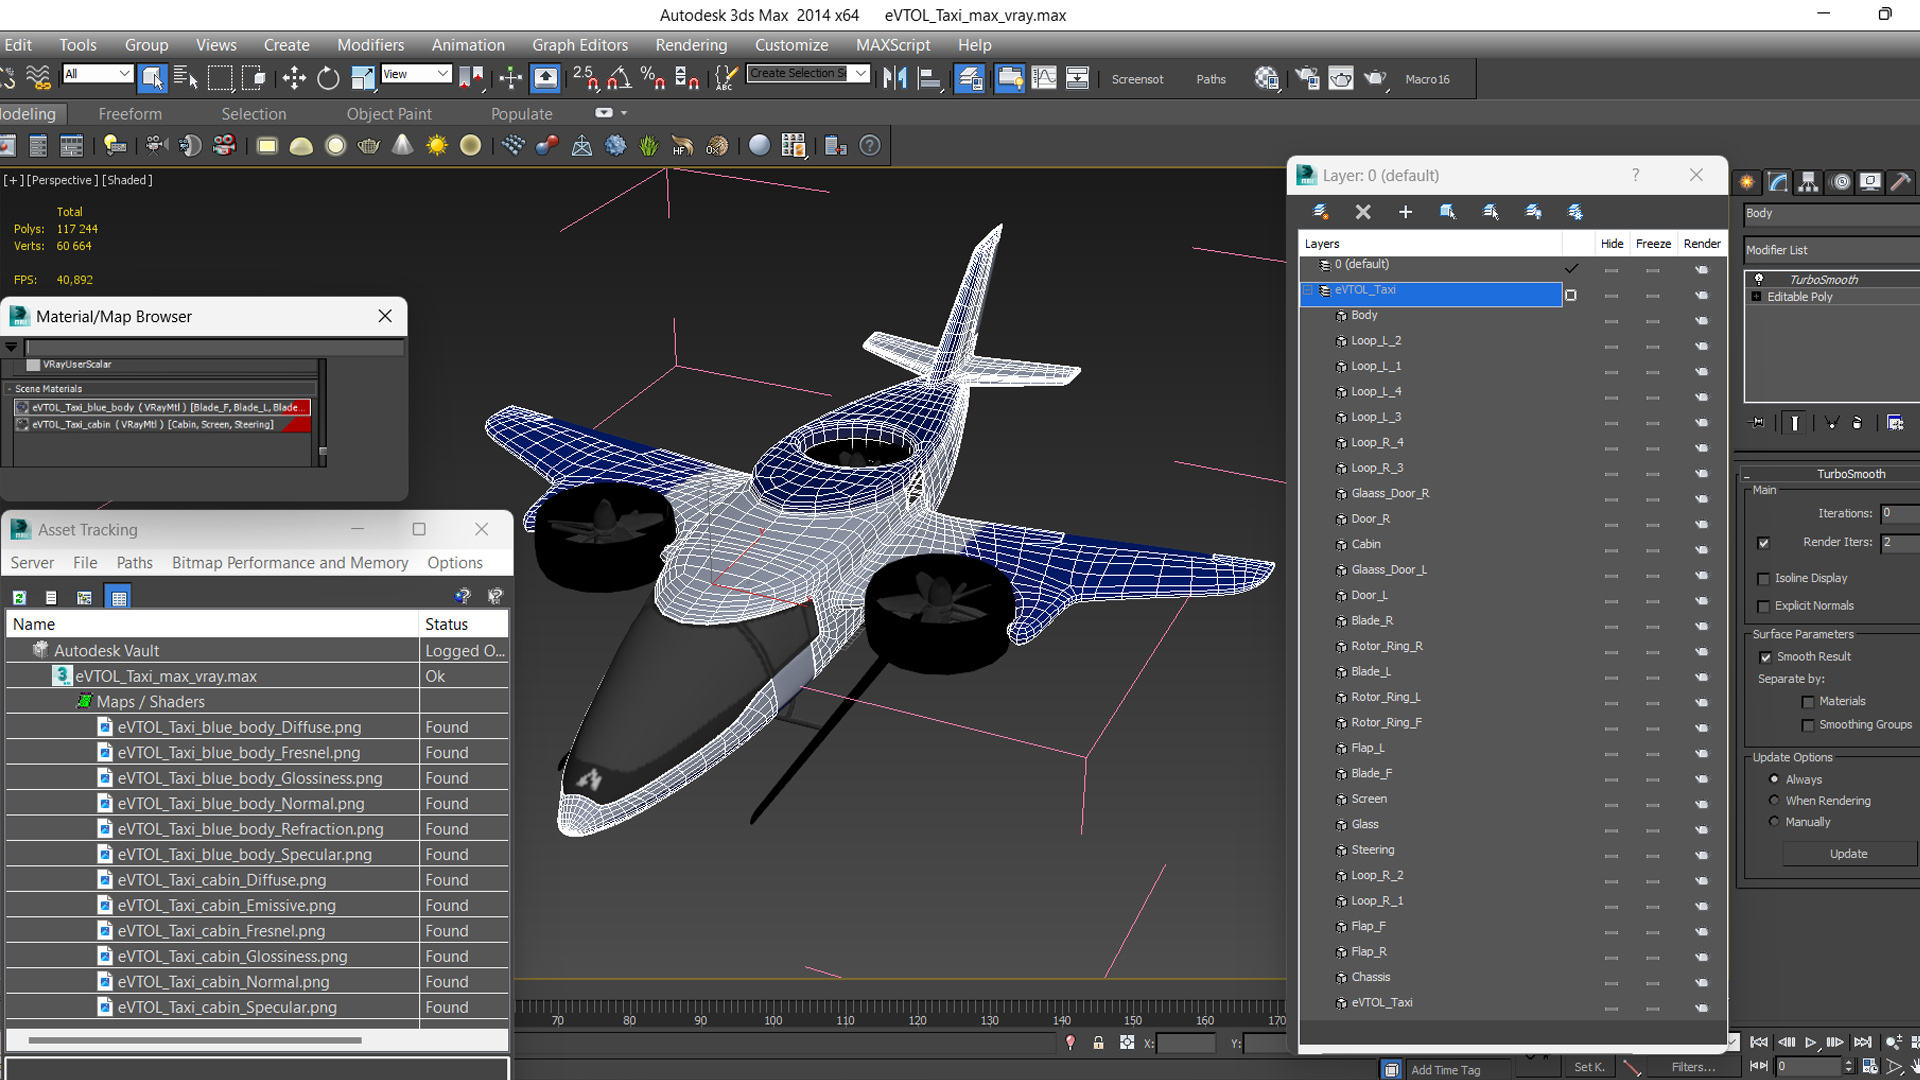The image size is (1920, 1080).
Task: Open Material/Map Browser options arrow
Action: tap(11, 347)
